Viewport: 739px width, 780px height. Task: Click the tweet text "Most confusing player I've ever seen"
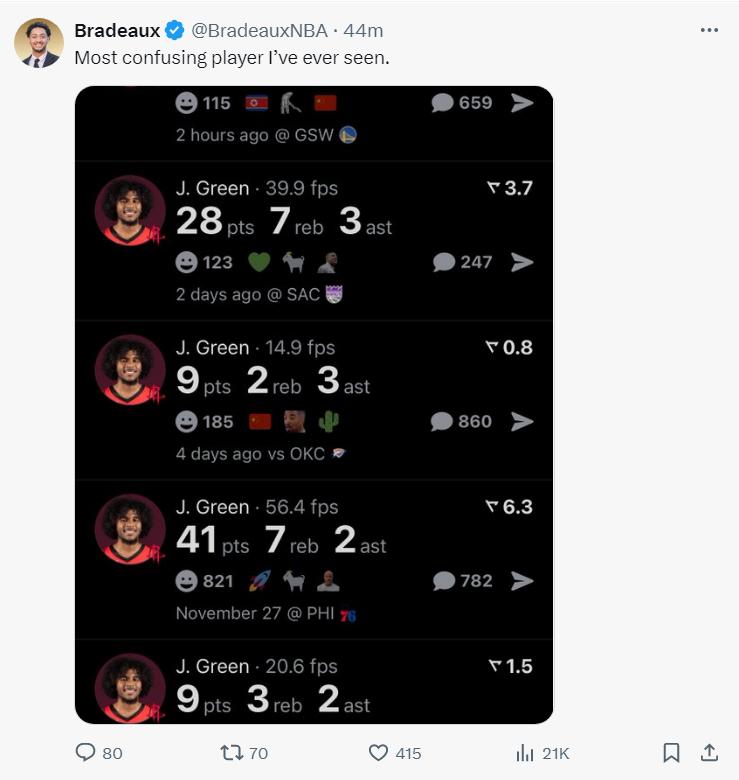point(232,57)
